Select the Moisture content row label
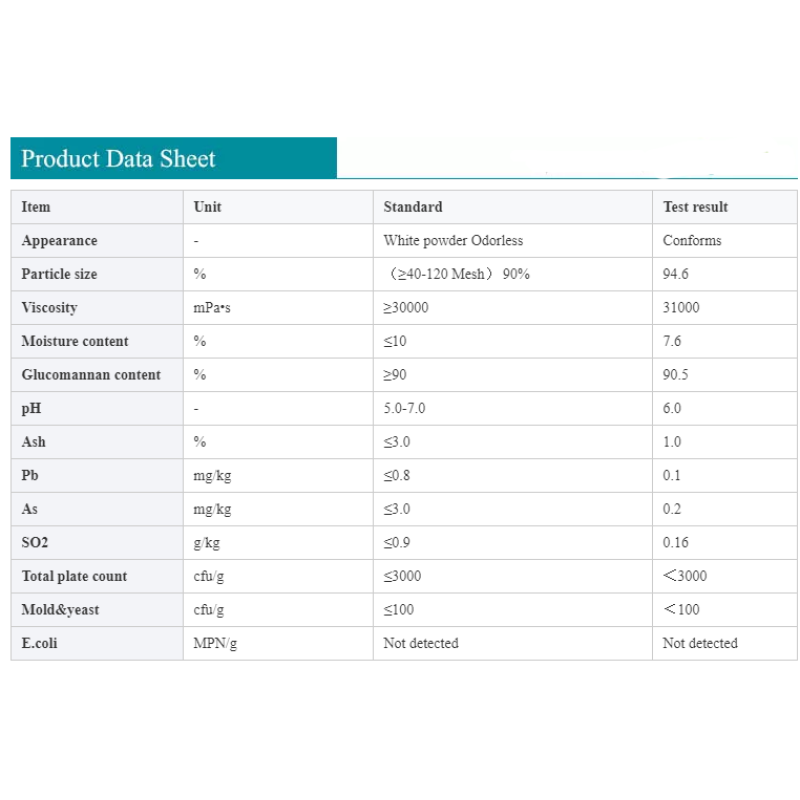 click(75, 341)
